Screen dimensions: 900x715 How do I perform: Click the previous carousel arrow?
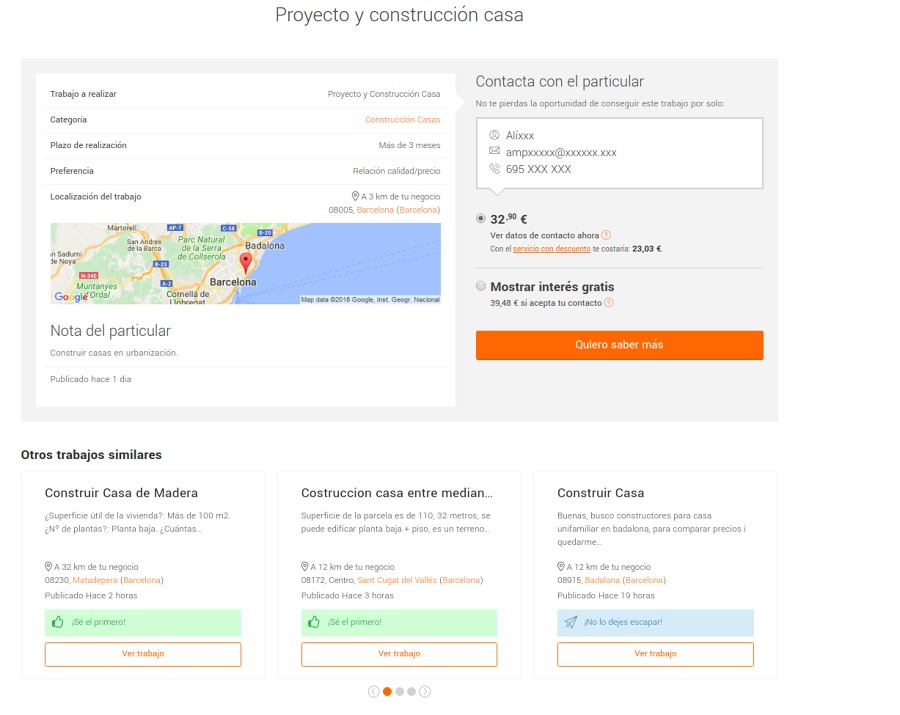374,691
